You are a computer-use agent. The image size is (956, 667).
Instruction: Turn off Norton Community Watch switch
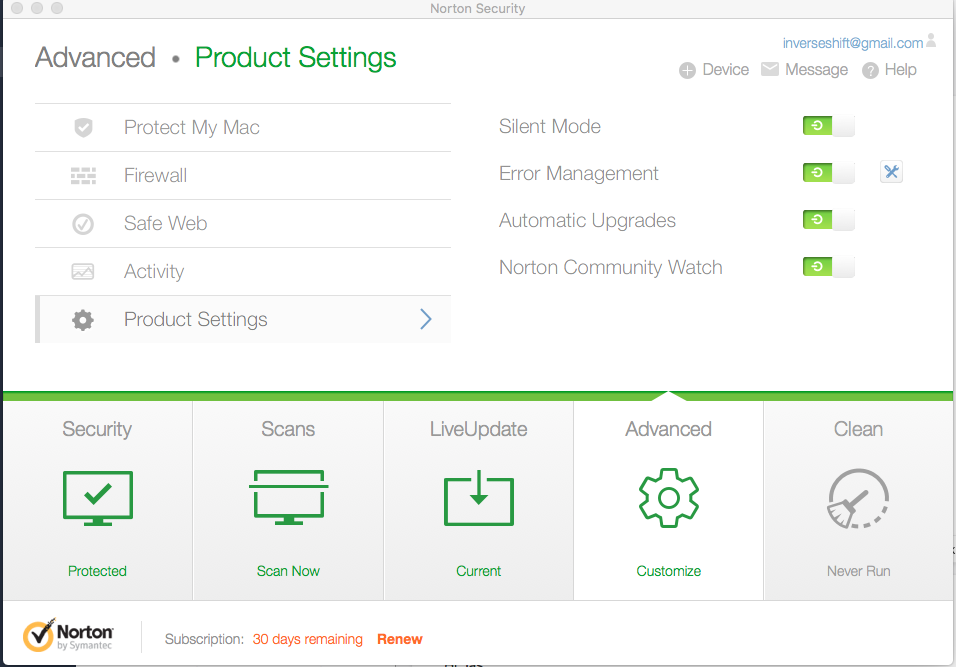pyautogui.click(x=828, y=267)
